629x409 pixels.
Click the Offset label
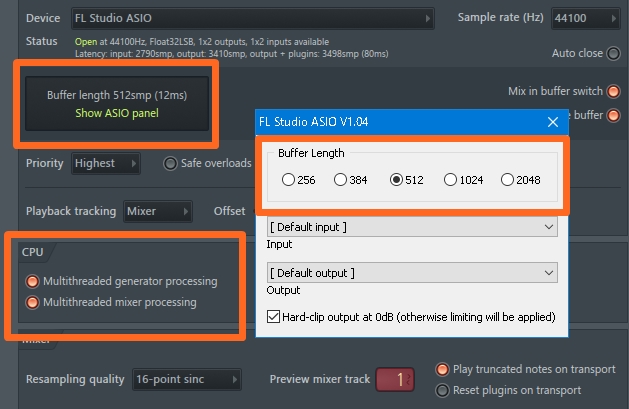(x=229, y=211)
